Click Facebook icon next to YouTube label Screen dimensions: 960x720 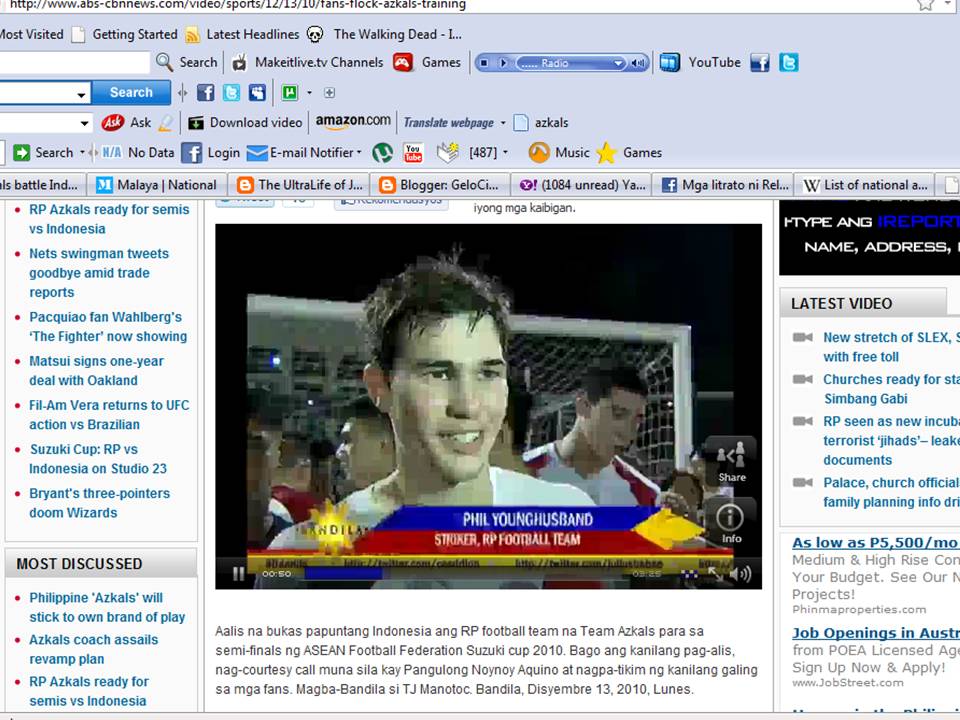coord(760,62)
